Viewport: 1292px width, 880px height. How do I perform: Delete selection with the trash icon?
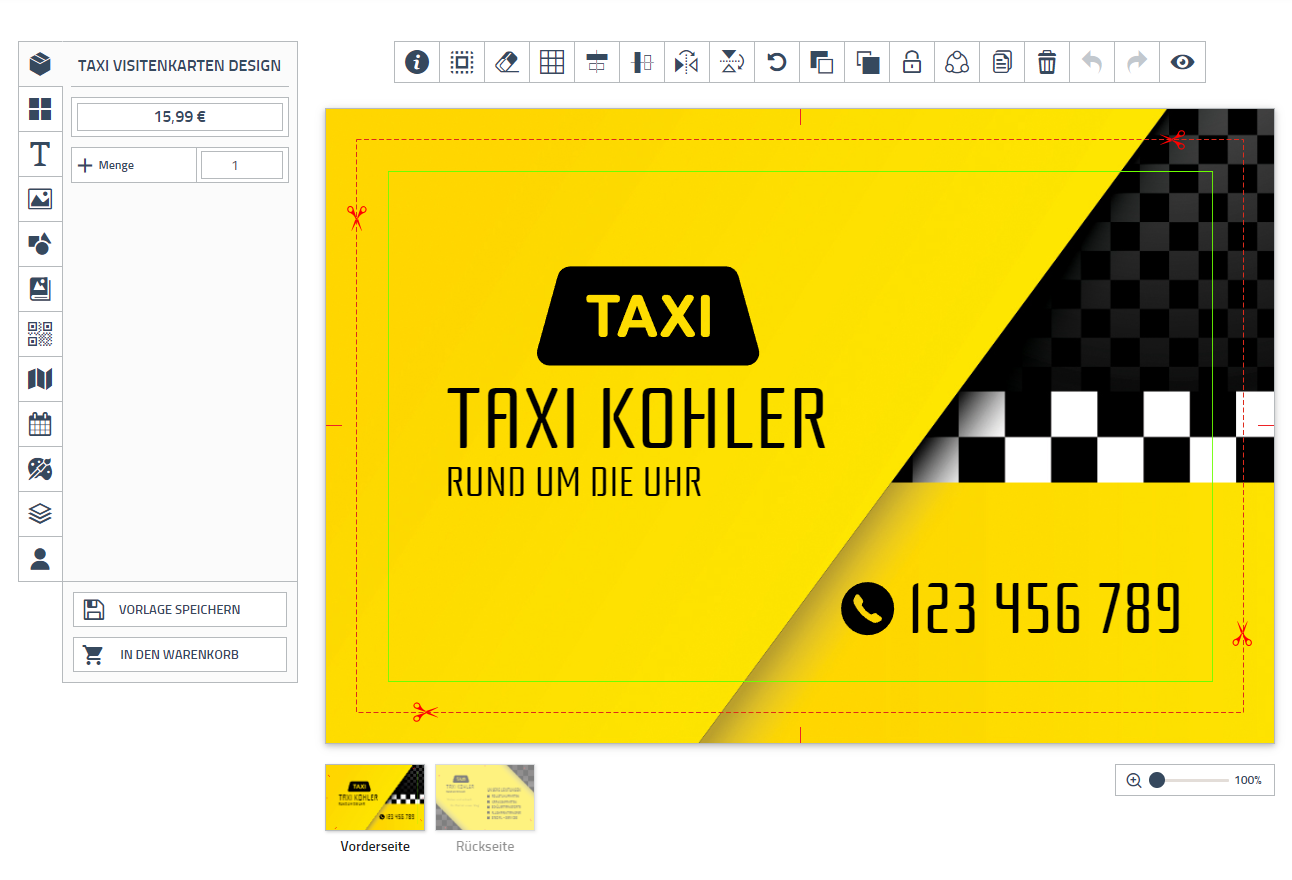coord(1047,62)
